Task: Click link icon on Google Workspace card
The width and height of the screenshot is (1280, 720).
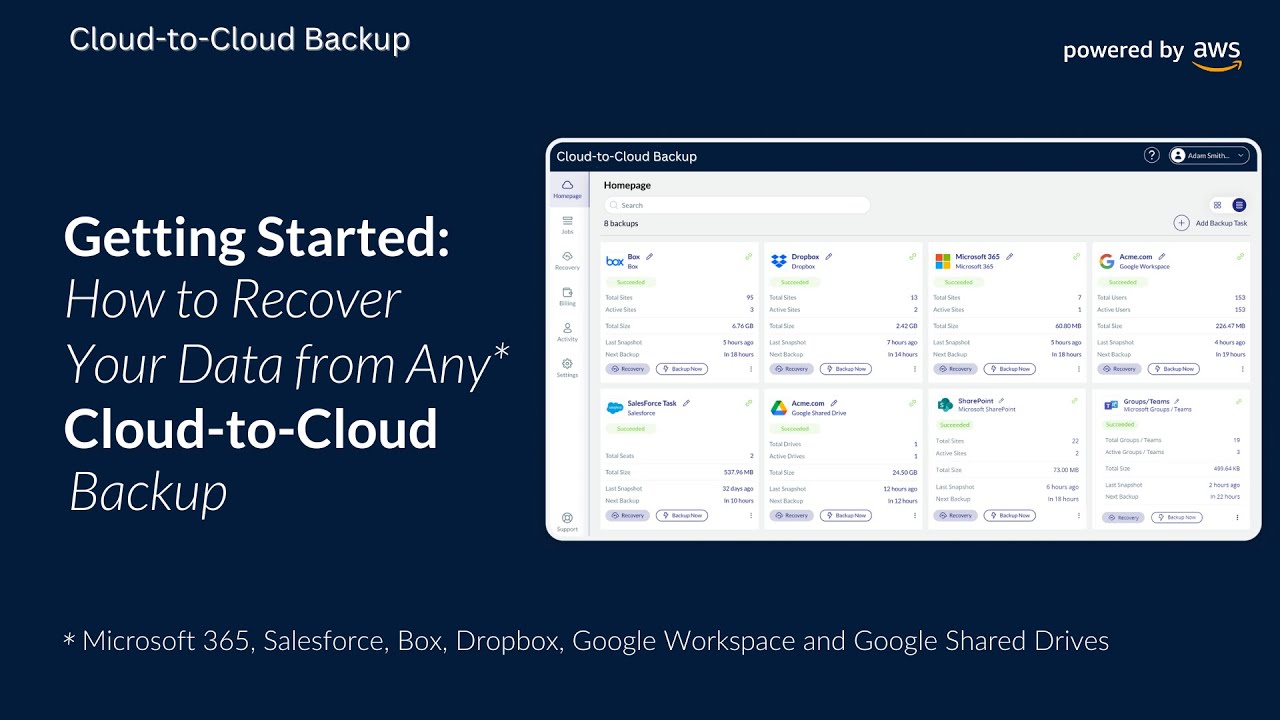Action: click(1240, 257)
